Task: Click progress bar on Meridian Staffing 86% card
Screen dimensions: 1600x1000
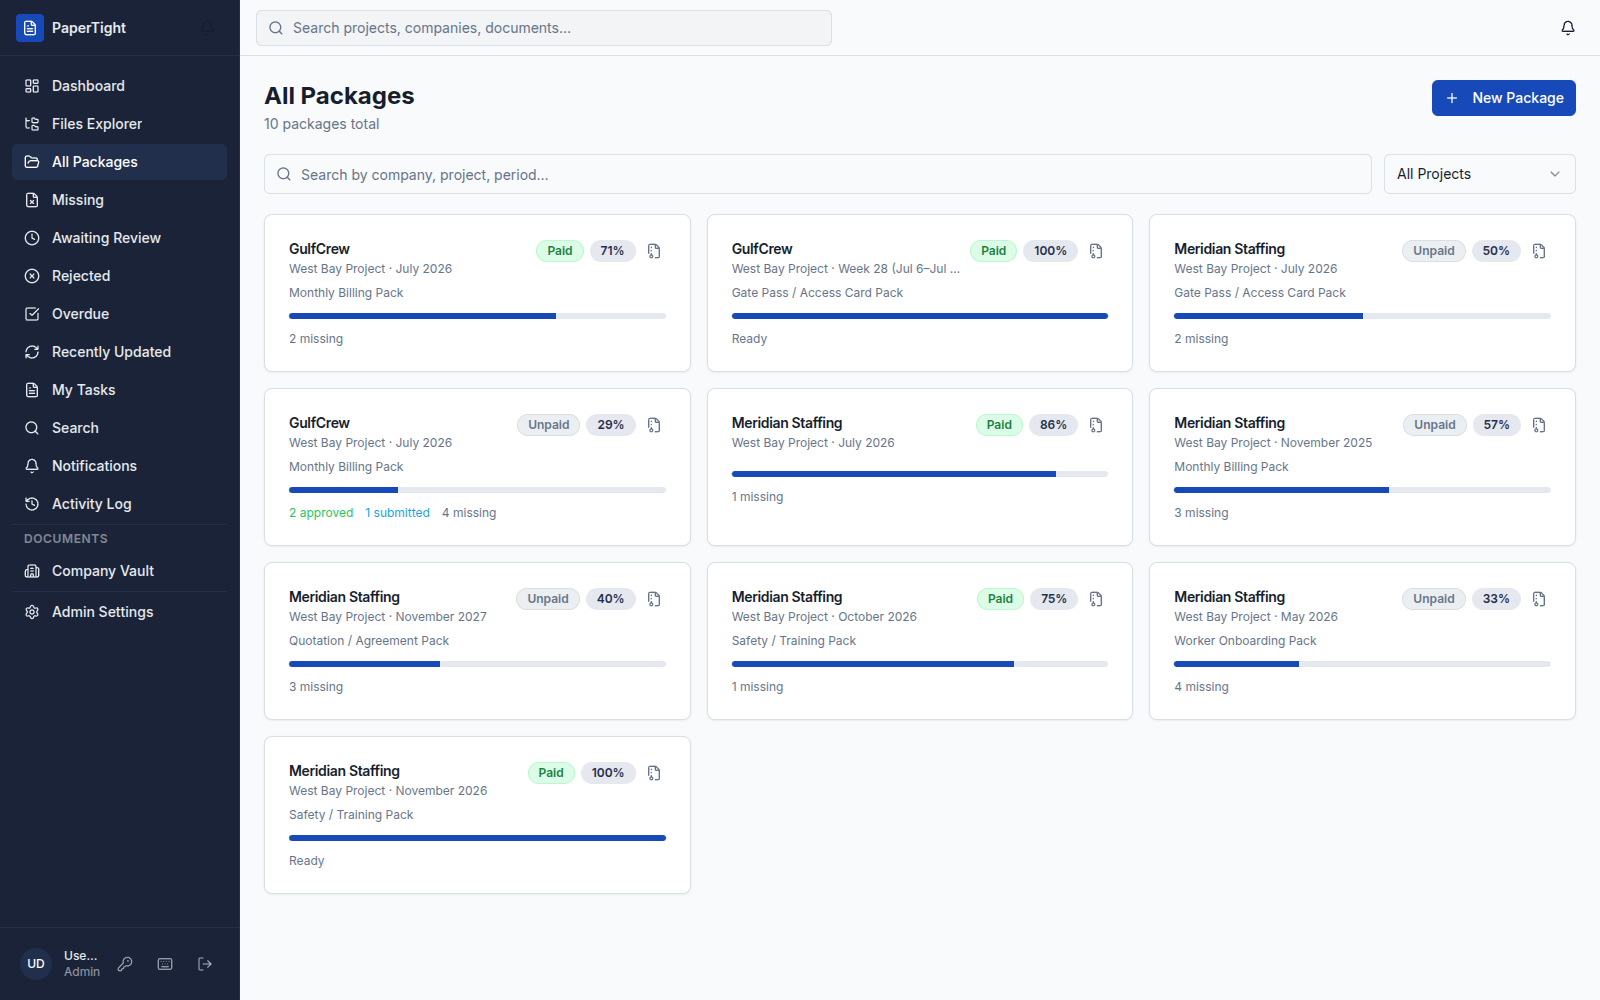Action: click(x=920, y=474)
